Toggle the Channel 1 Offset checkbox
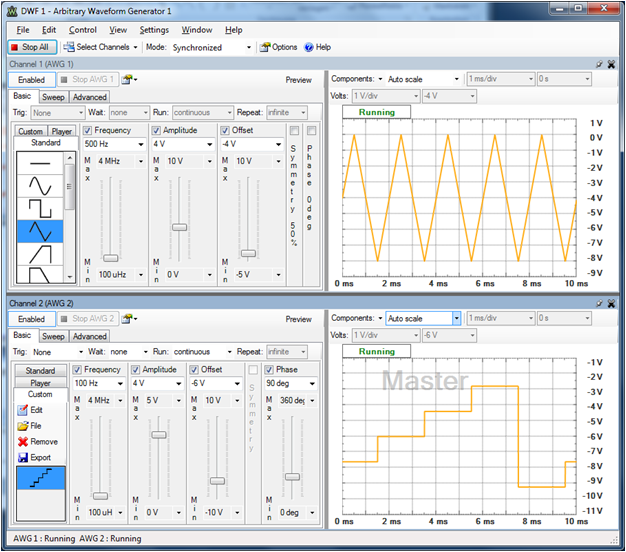This screenshot has width=626, height=552. tap(225, 130)
